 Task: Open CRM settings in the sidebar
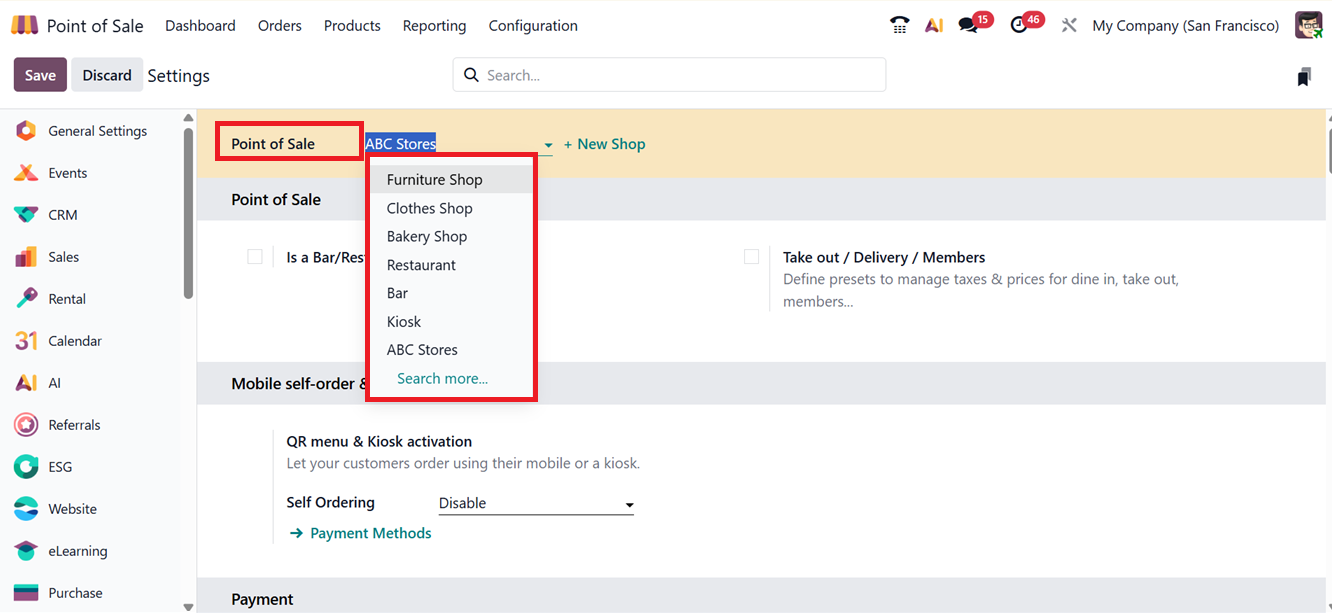point(62,215)
